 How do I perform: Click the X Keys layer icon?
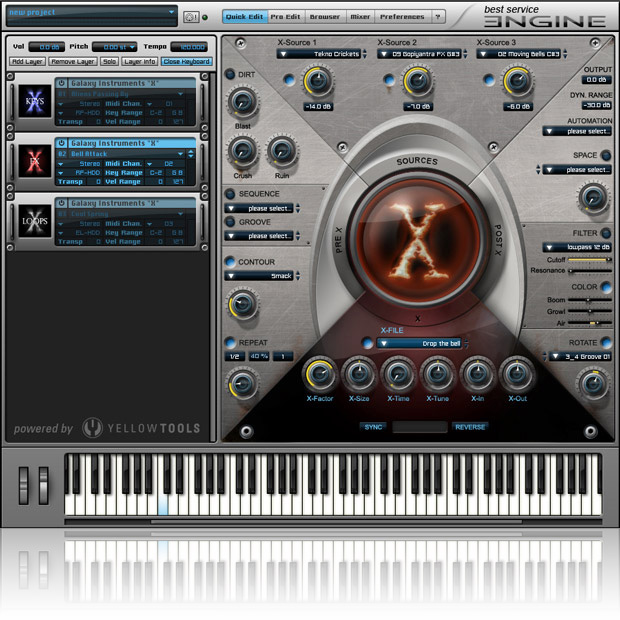(x=34, y=102)
